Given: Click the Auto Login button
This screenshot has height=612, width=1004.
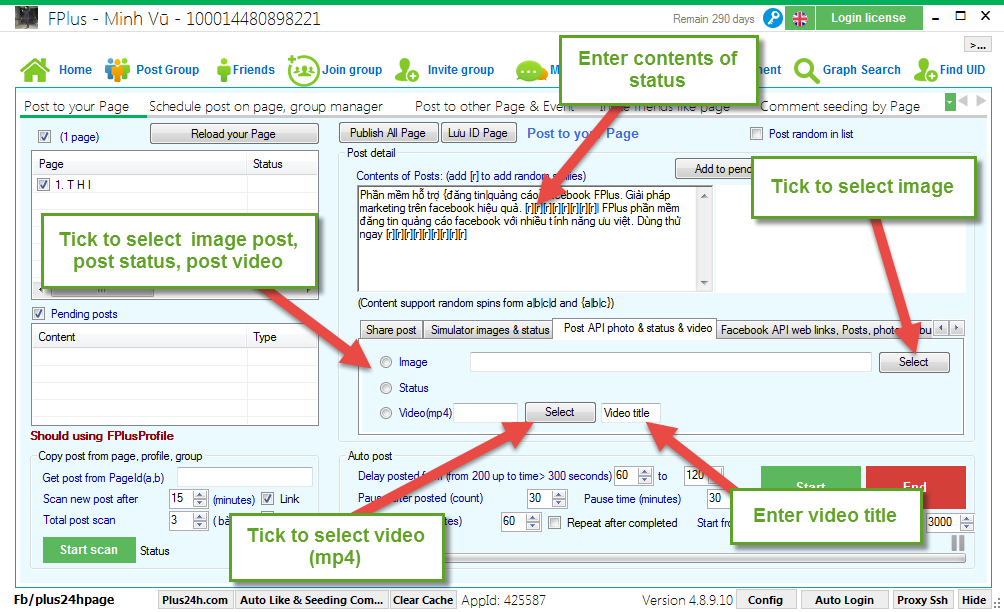Looking at the screenshot, I should 844,600.
